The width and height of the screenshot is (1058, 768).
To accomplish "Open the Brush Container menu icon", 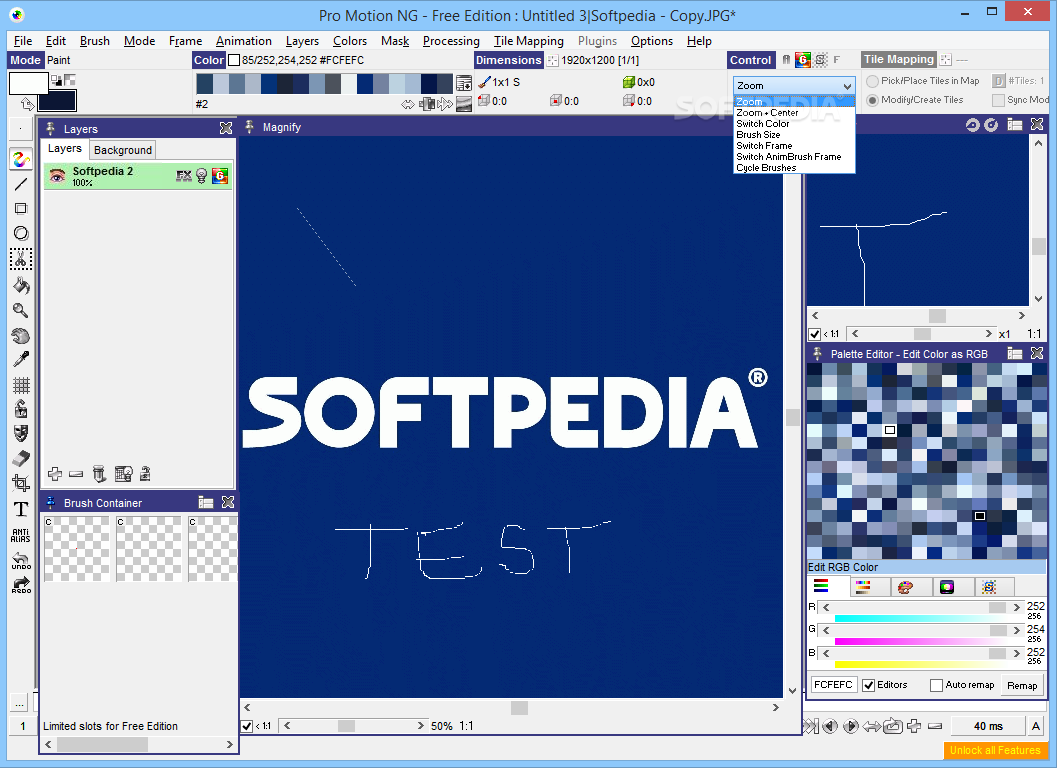I will coord(206,502).
